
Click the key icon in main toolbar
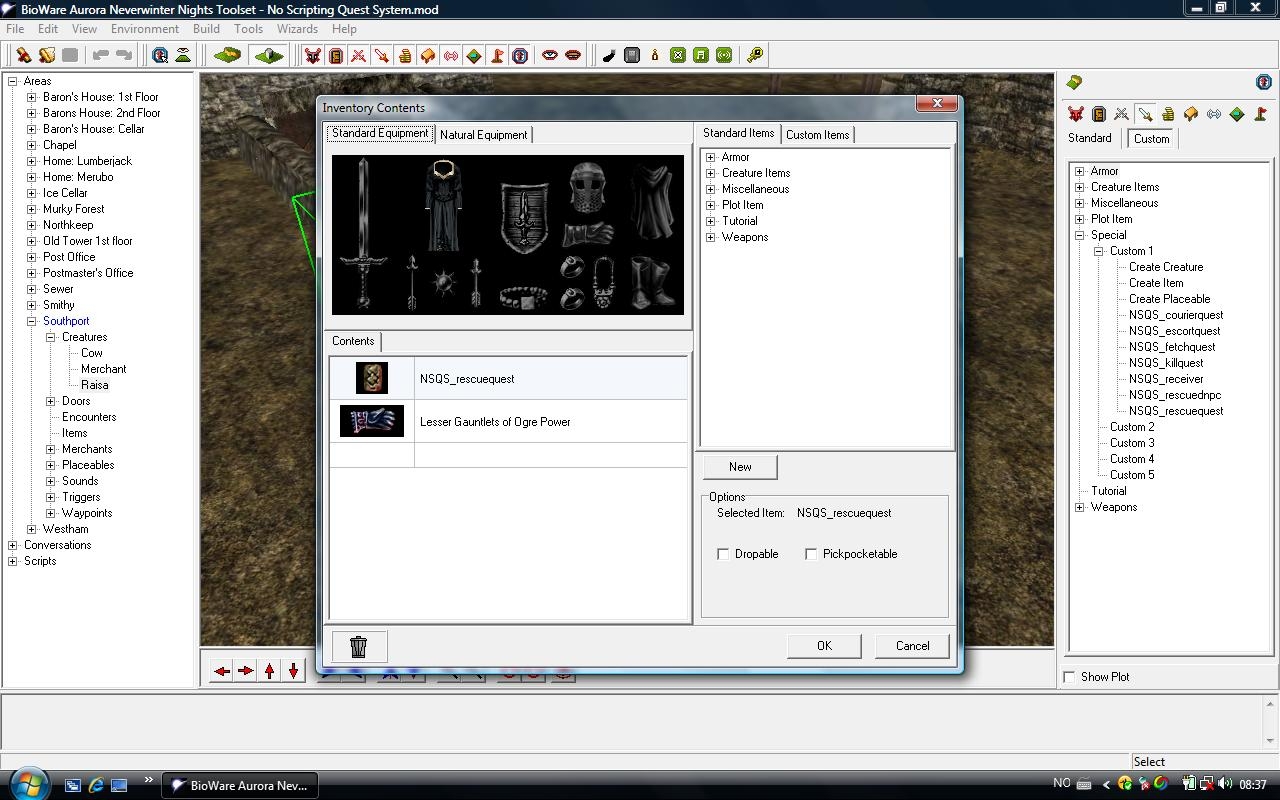coord(755,56)
